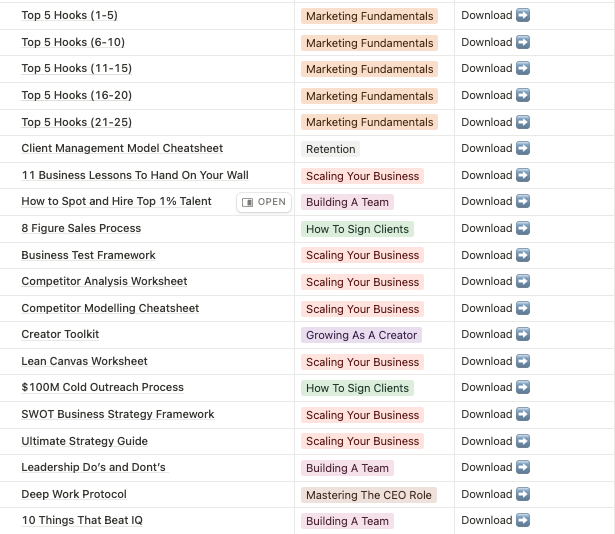Open Leadership Do's and Dont's page
Screen dimensions: 615x534
click(93, 467)
